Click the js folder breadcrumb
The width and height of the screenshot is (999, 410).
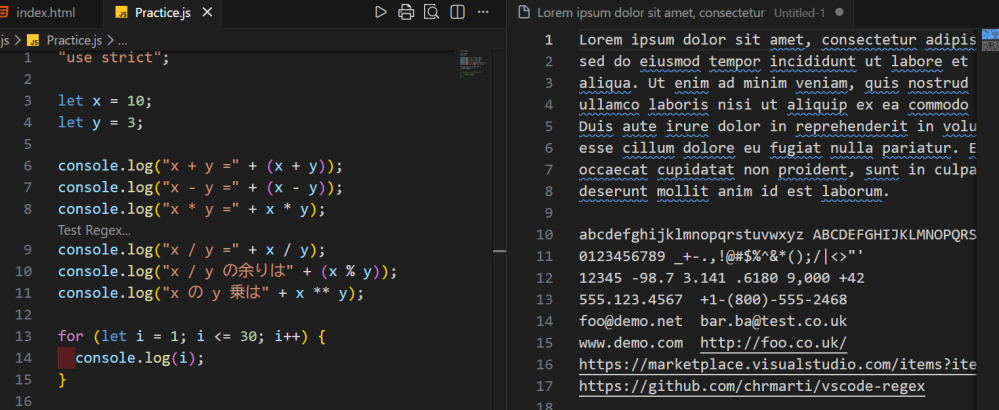pyautogui.click(x=5, y=40)
